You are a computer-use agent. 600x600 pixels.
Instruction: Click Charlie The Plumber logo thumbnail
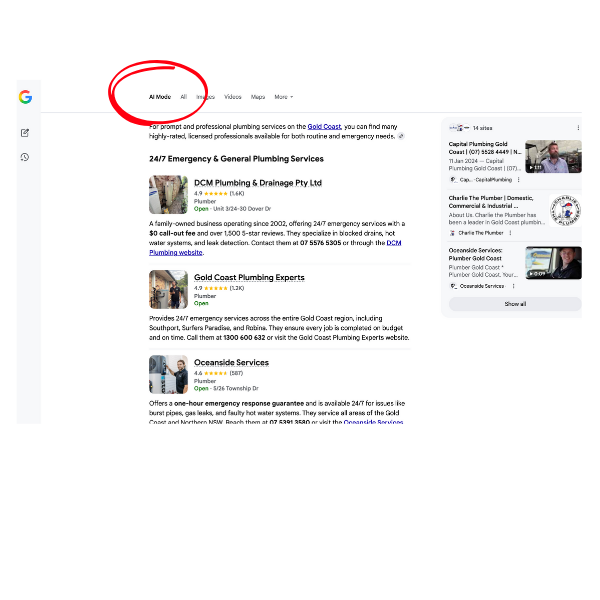pos(565,210)
